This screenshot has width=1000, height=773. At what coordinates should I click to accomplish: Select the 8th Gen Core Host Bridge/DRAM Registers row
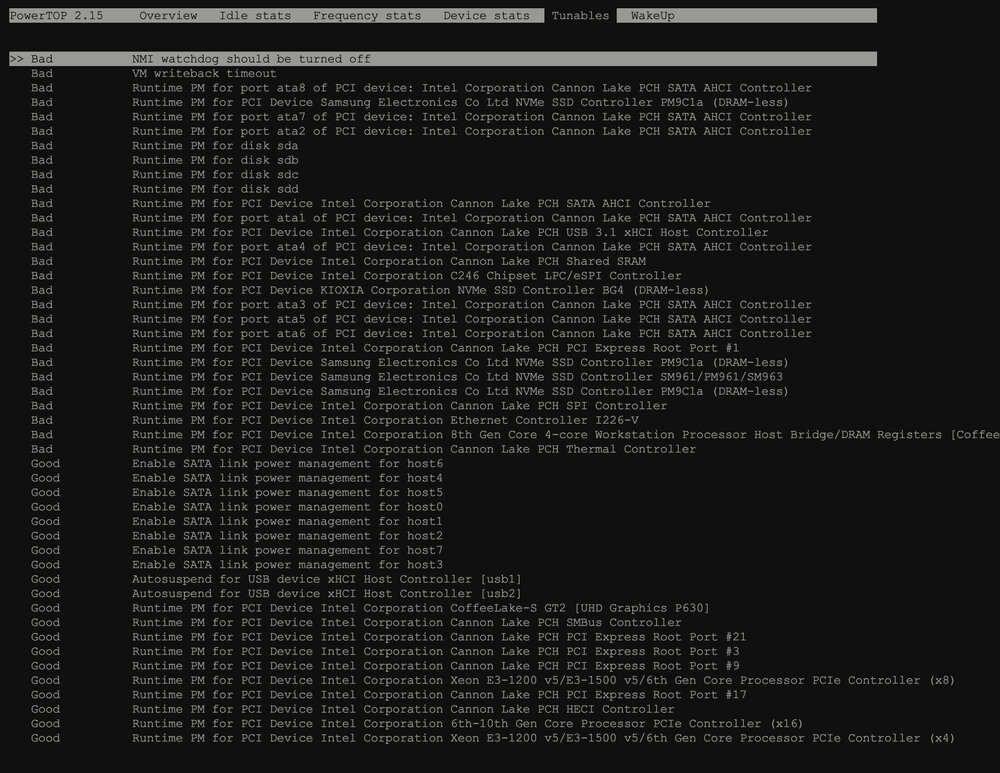[515, 435]
